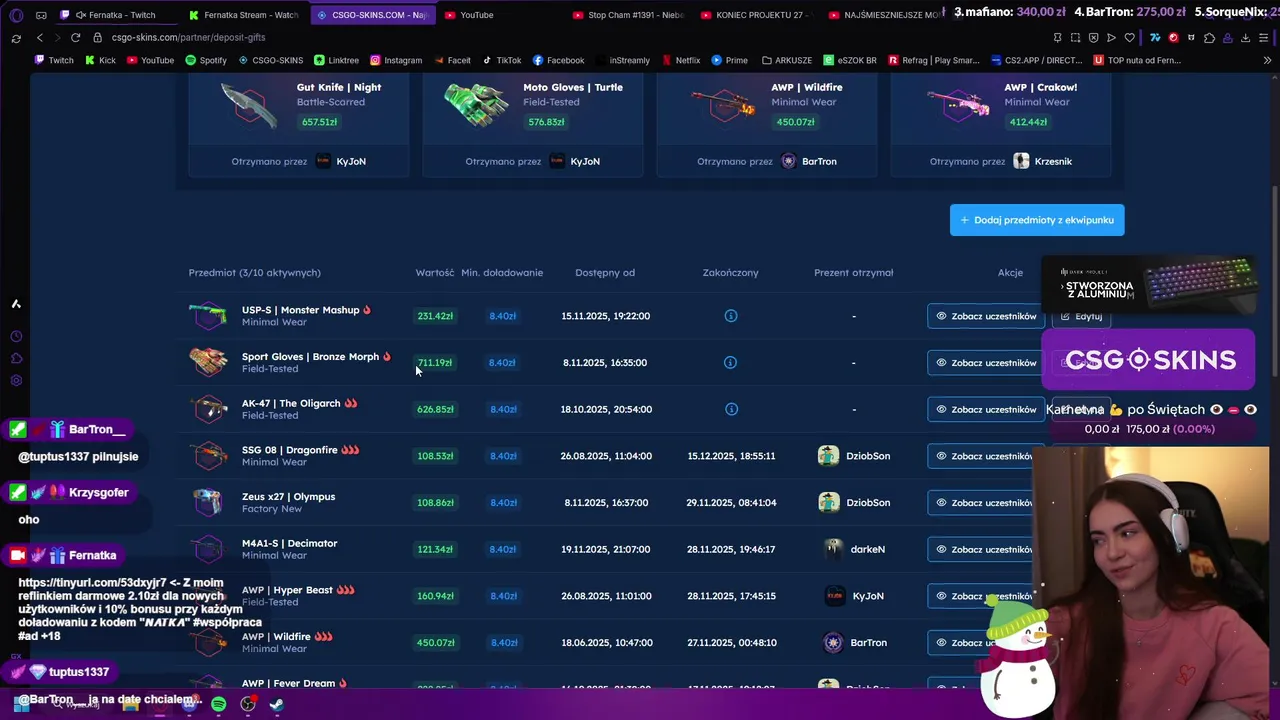
Task: Click the Wartość column header
Action: (x=435, y=272)
